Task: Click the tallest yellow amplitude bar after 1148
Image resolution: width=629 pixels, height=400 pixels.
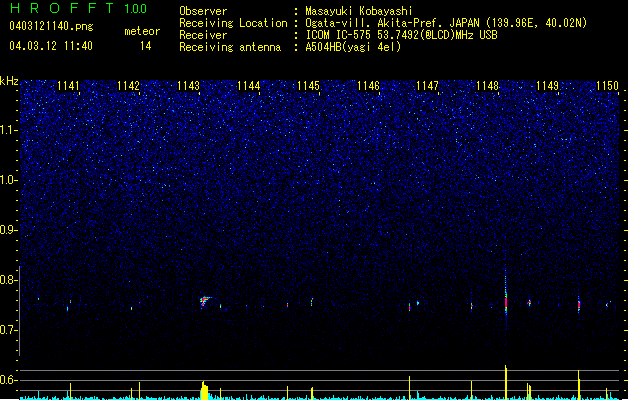Action: point(506,382)
